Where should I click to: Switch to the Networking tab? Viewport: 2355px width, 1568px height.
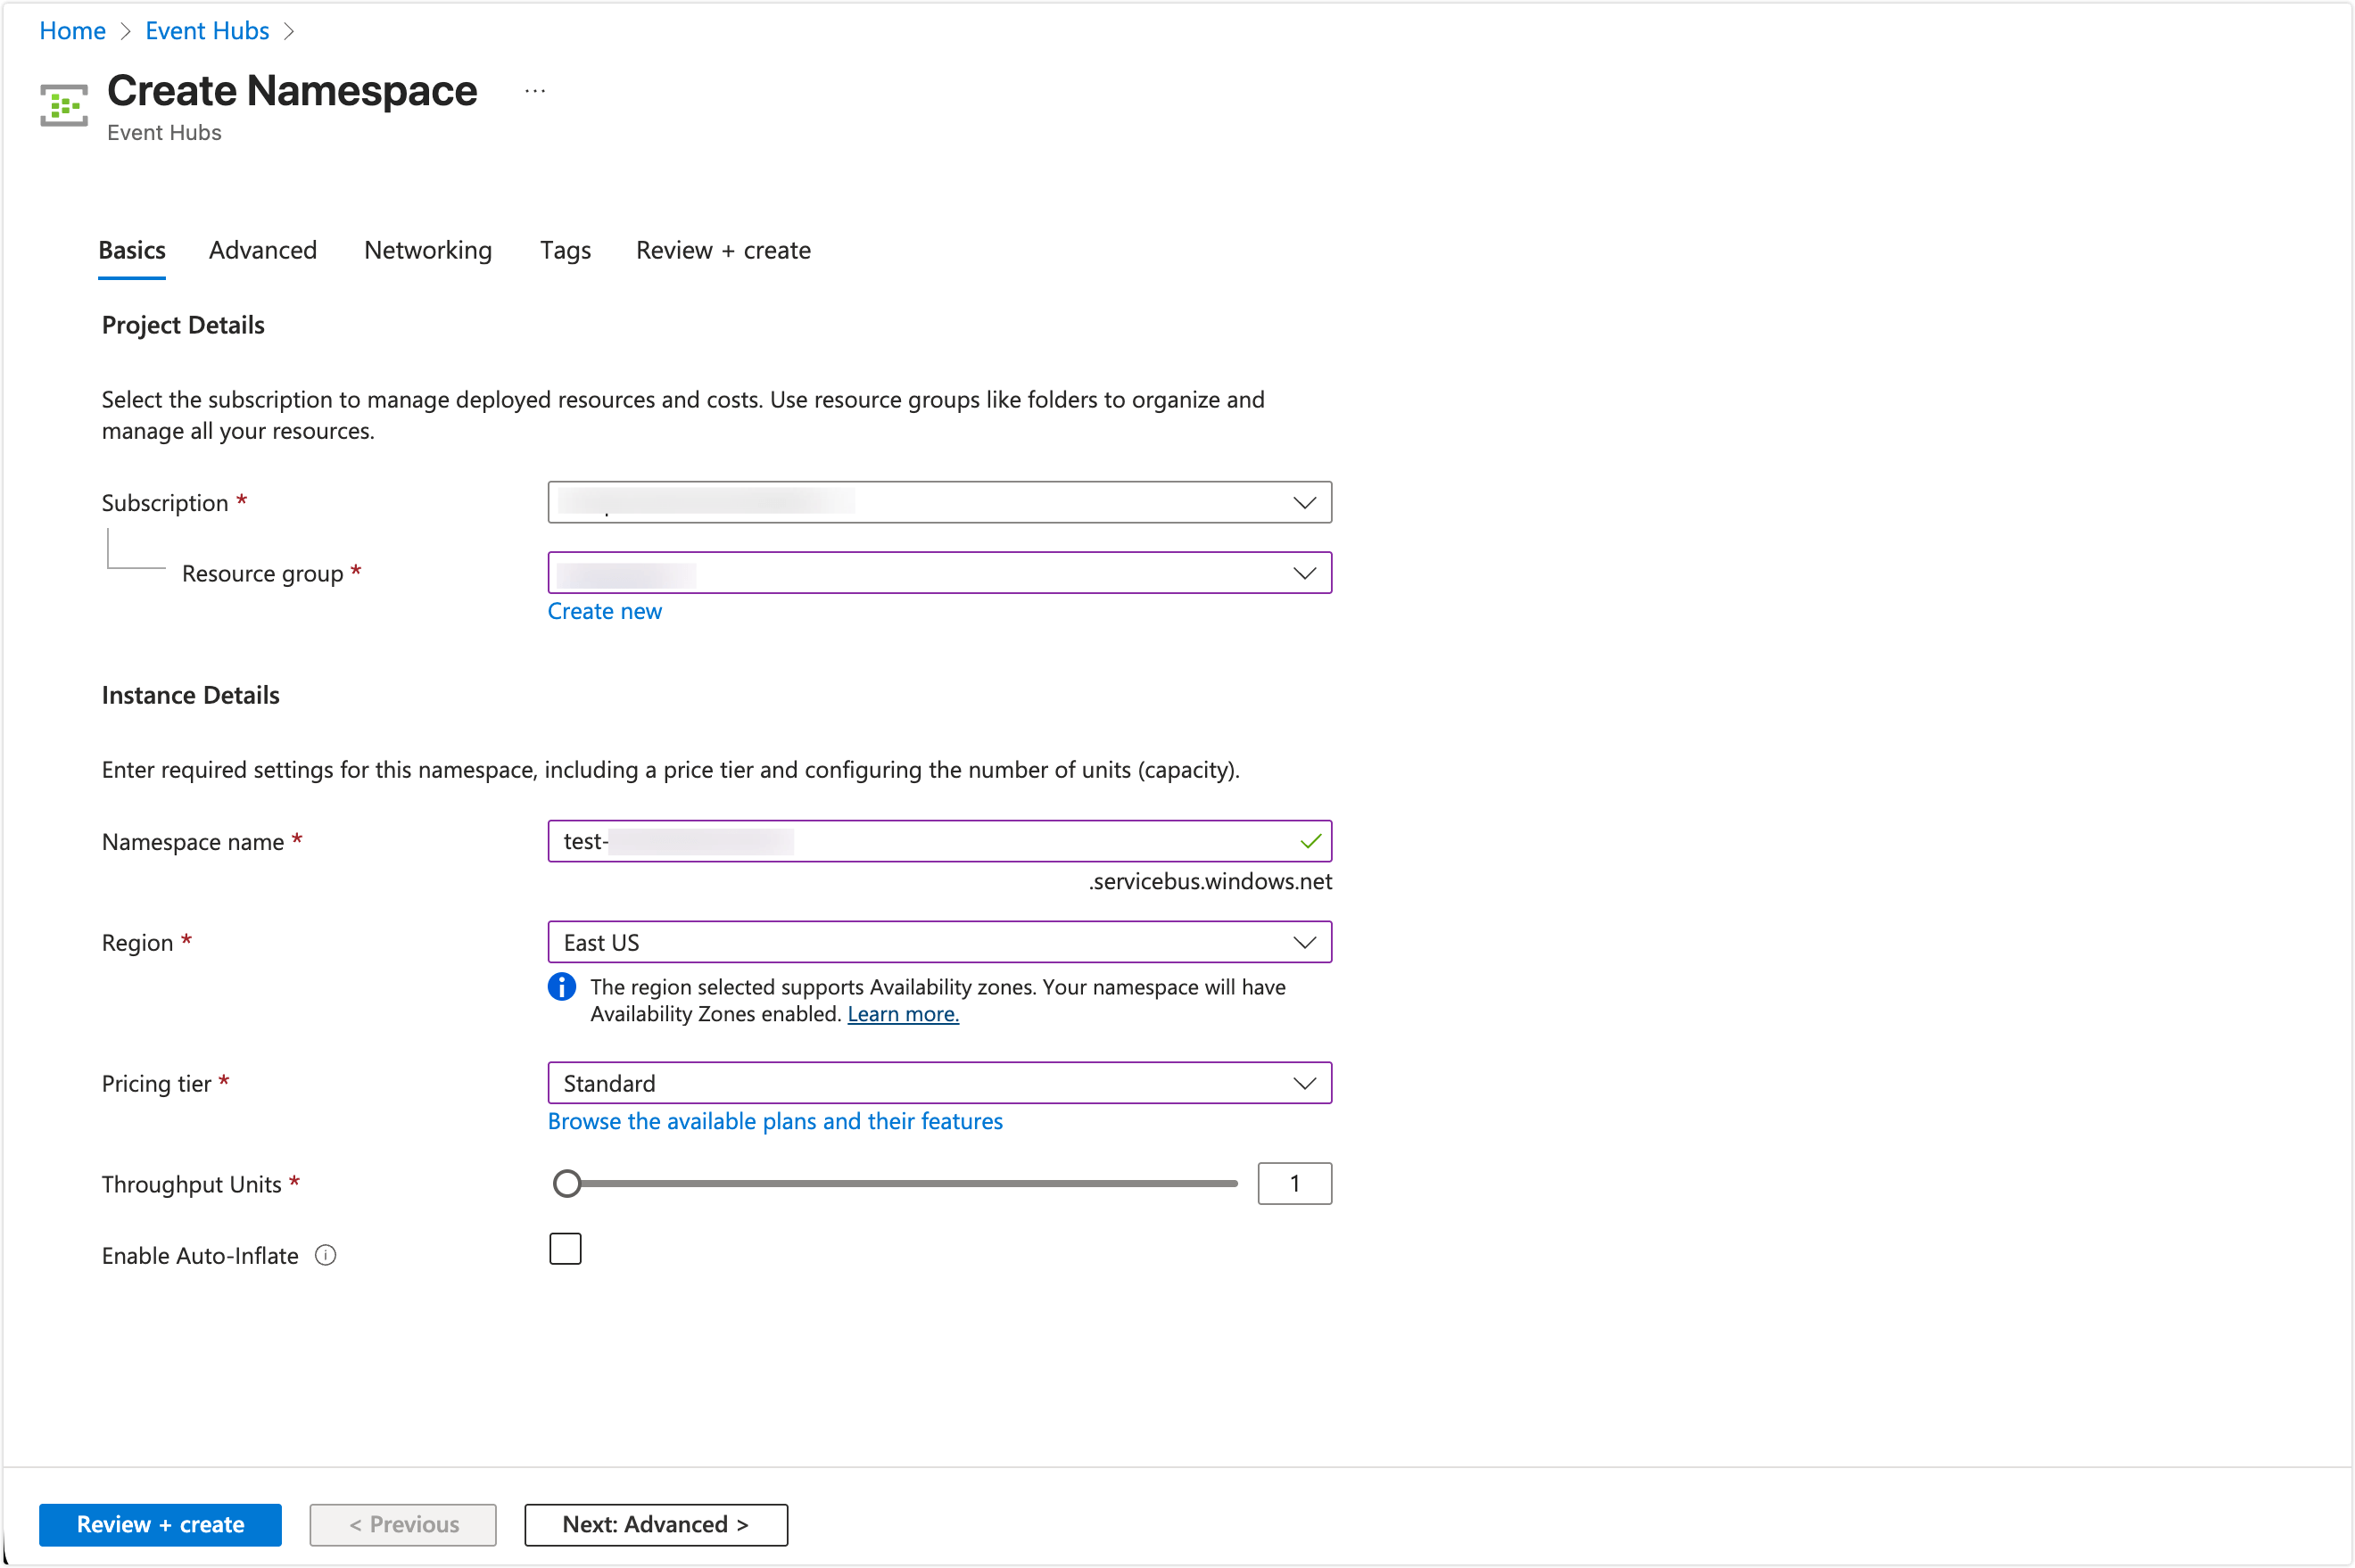tap(427, 250)
